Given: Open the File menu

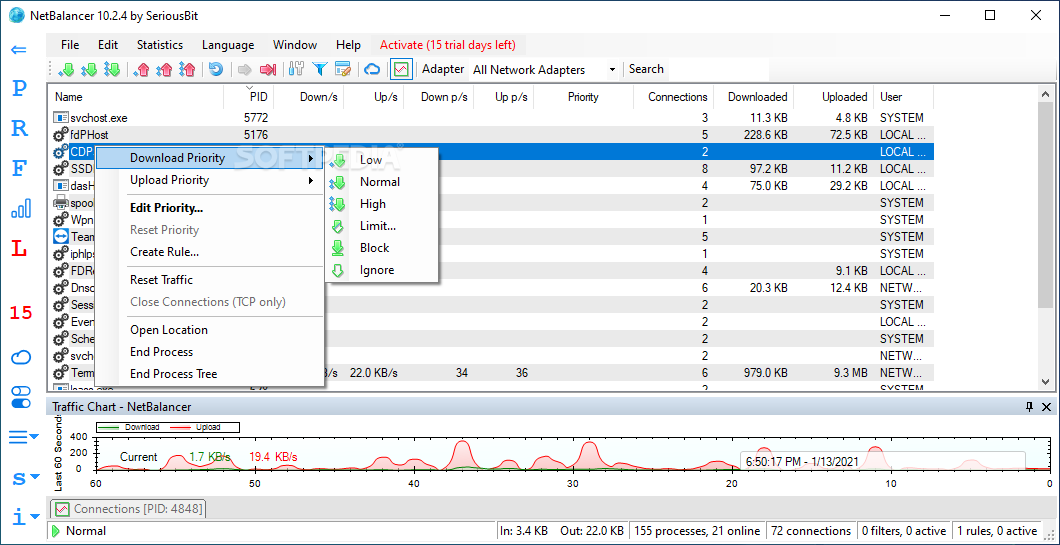Looking at the screenshot, I should point(70,45).
